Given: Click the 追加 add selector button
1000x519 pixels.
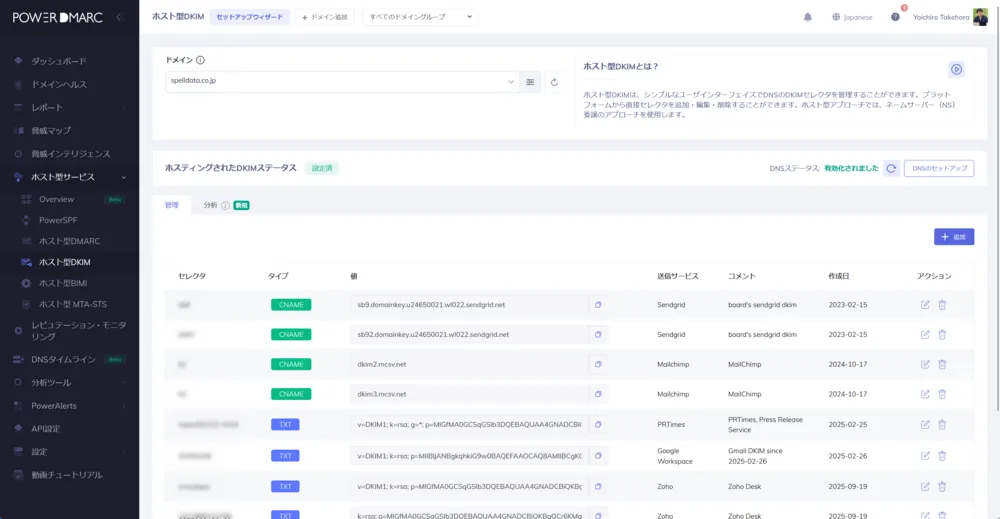Looking at the screenshot, I should click(x=953, y=237).
